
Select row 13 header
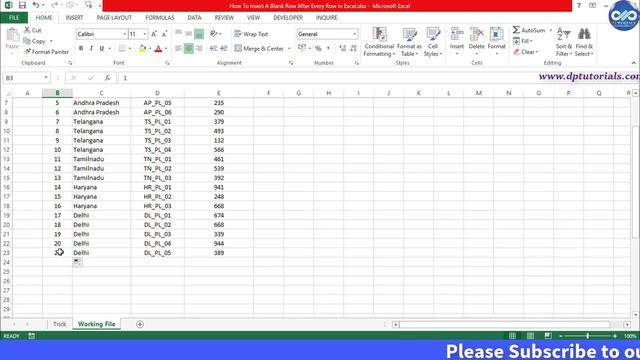[6, 159]
